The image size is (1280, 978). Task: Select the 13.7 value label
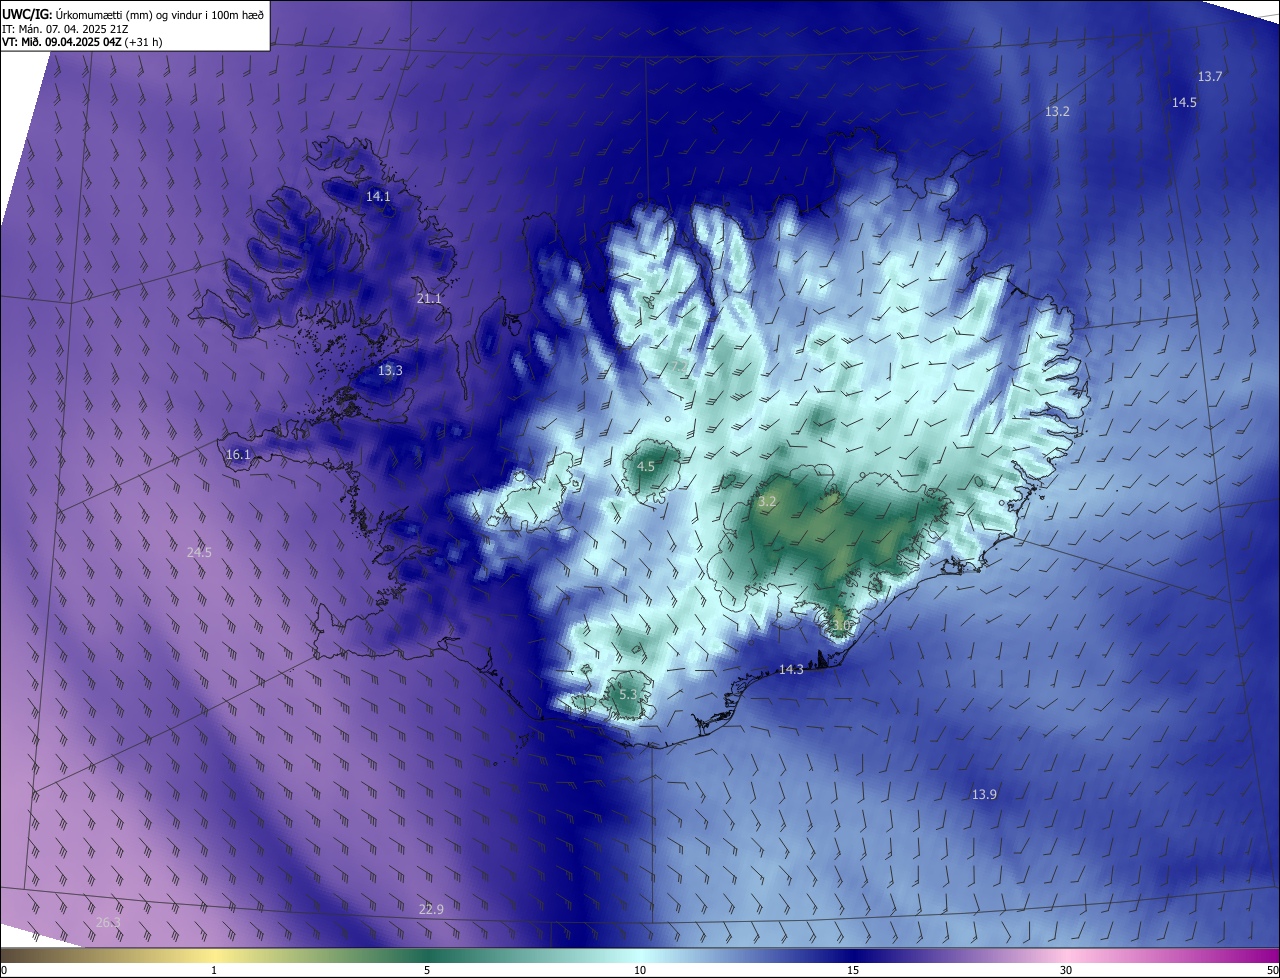[x=1210, y=77]
